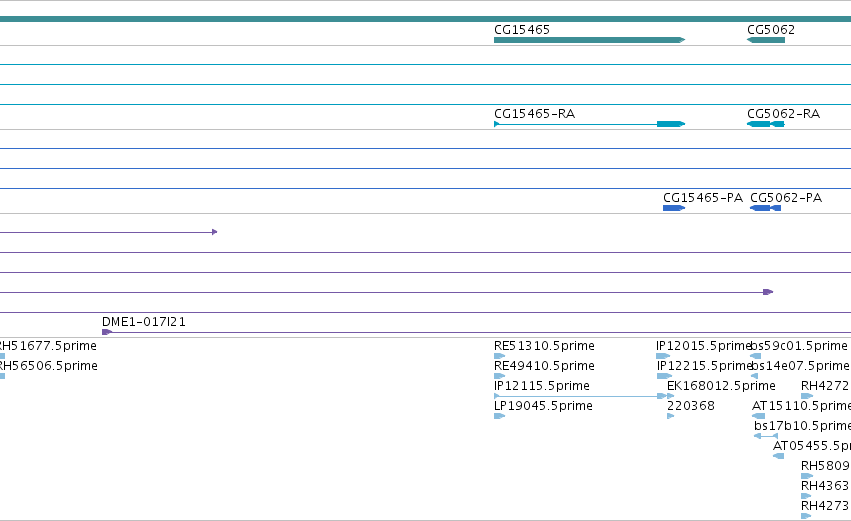Click the AT05455 EST label
This screenshot has height=521, width=851.
[x=811, y=447]
